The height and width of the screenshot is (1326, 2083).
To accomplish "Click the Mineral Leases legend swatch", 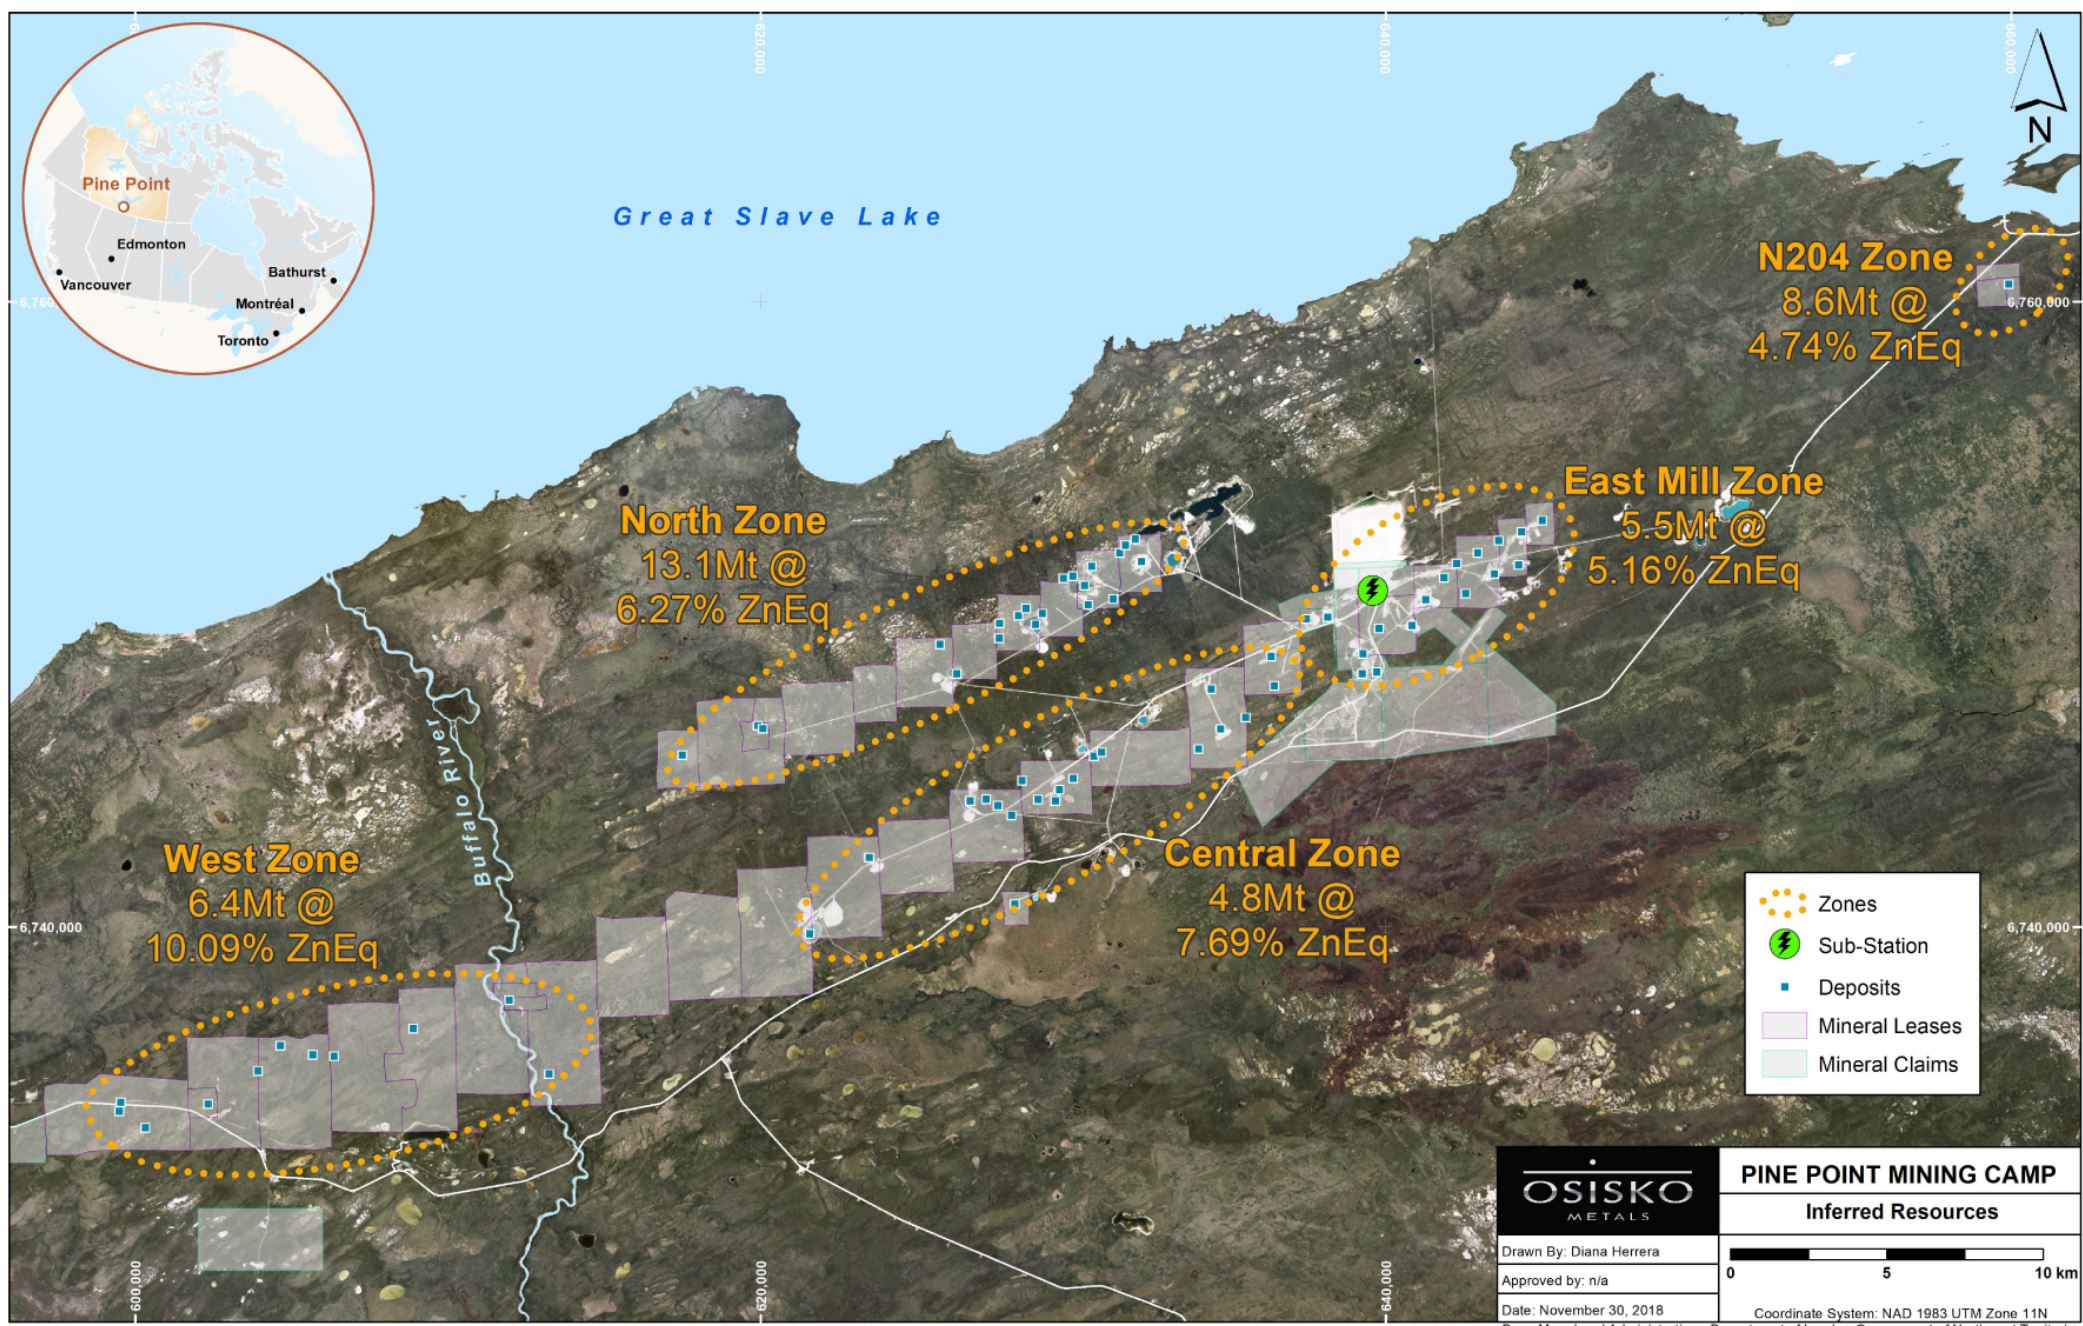I will [x=1783, y=1026].
